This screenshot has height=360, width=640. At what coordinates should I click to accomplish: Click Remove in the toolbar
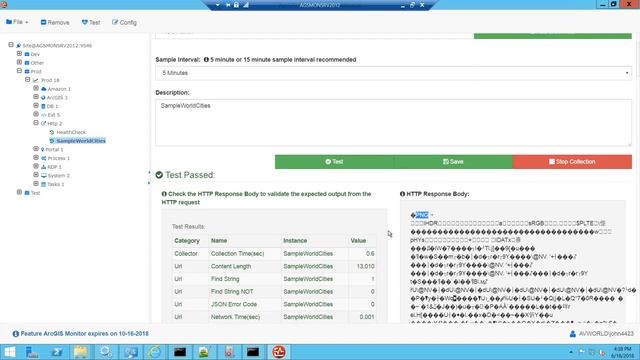coord(55,22)
